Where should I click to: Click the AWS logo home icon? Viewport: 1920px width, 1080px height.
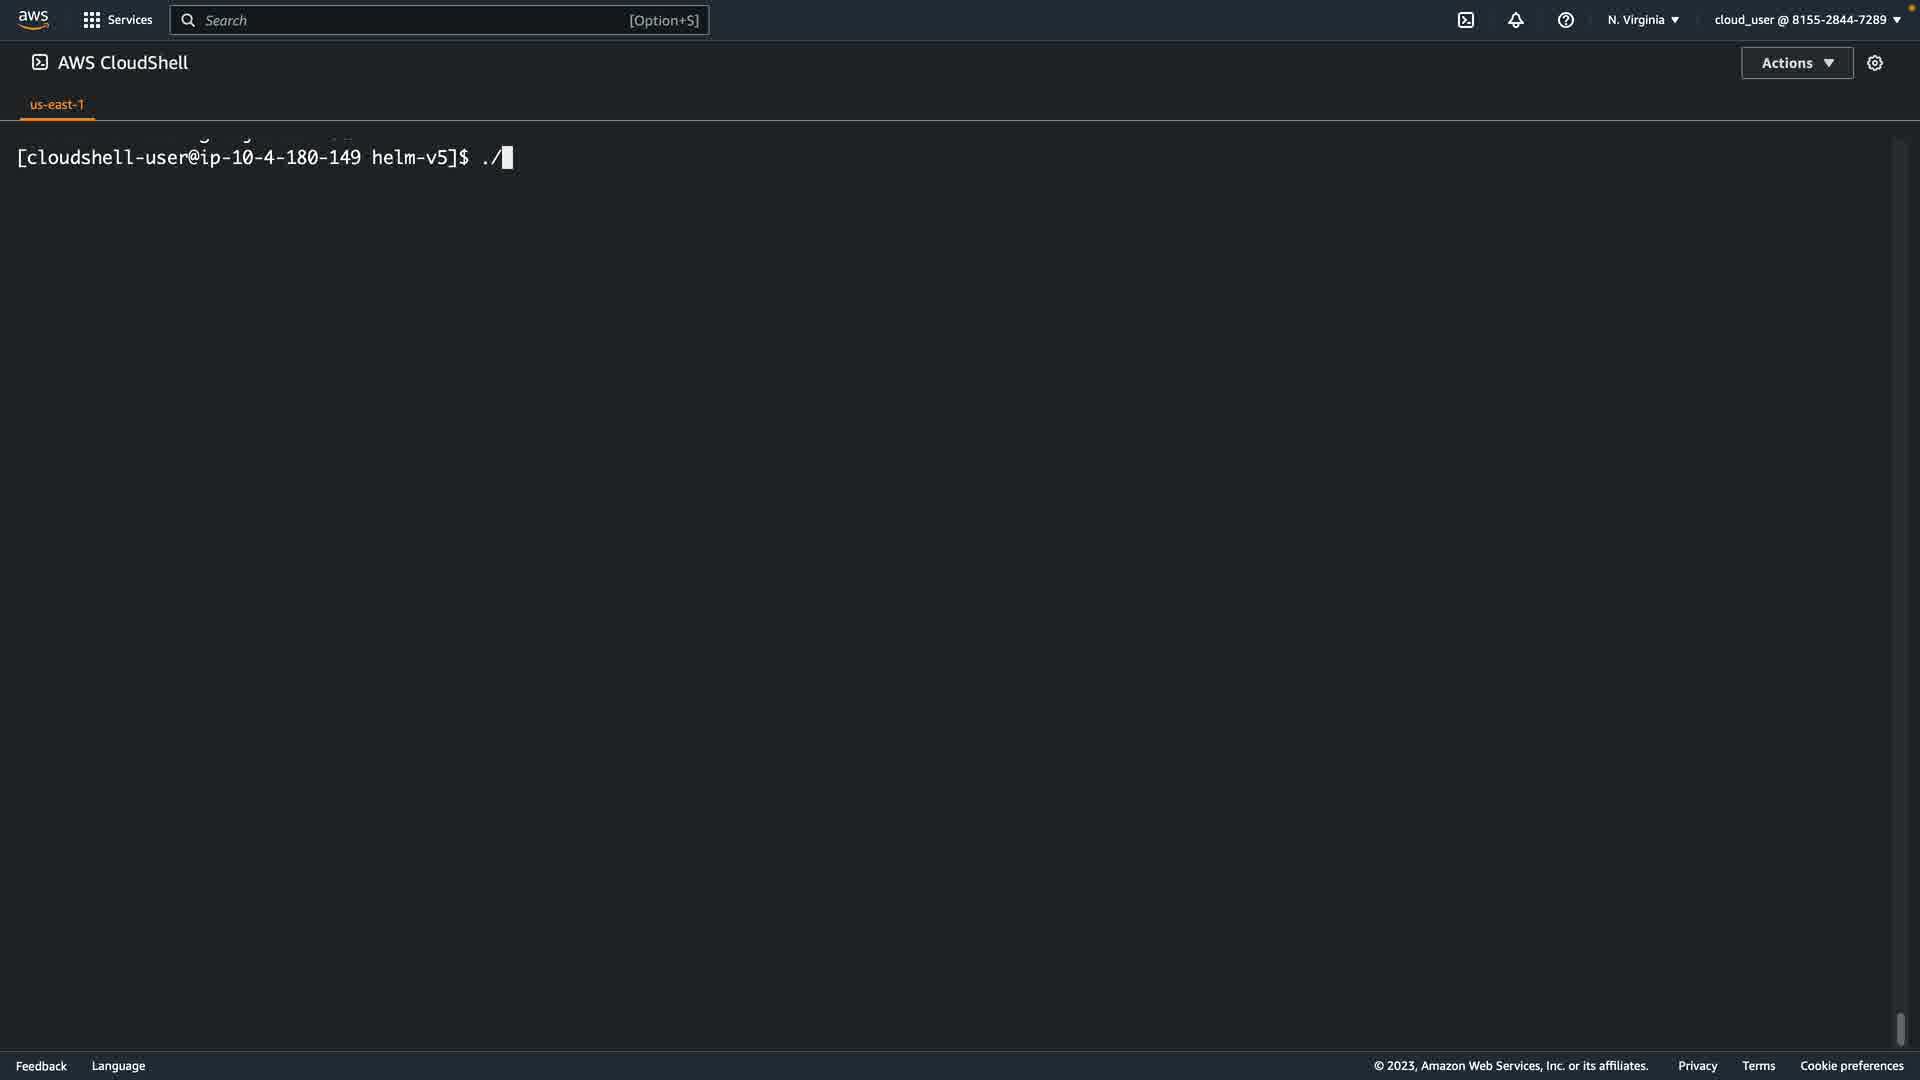tap(33, 20)
